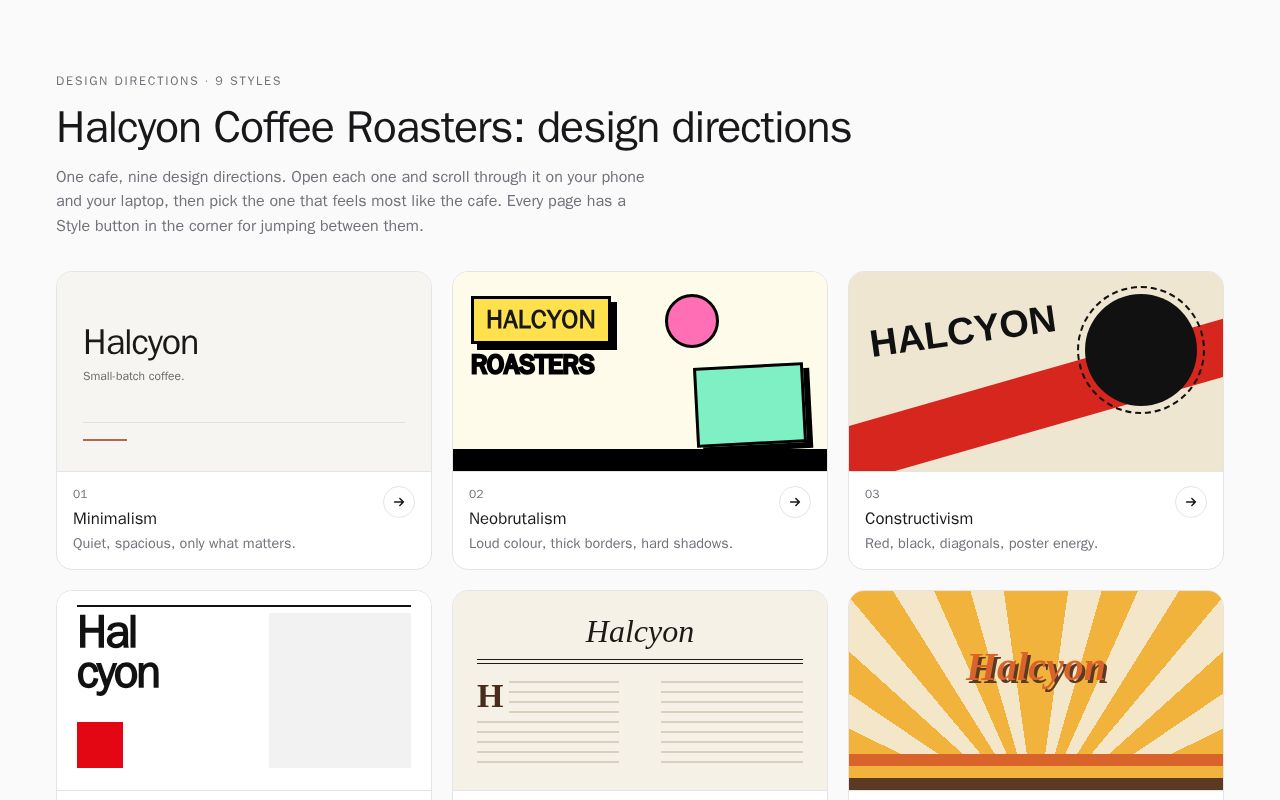Image resolution: width=1280 pixels, height=800 pixels.
Task: Open the editorial newspaper Halcyon thumbnail
Action: [640, 691]
